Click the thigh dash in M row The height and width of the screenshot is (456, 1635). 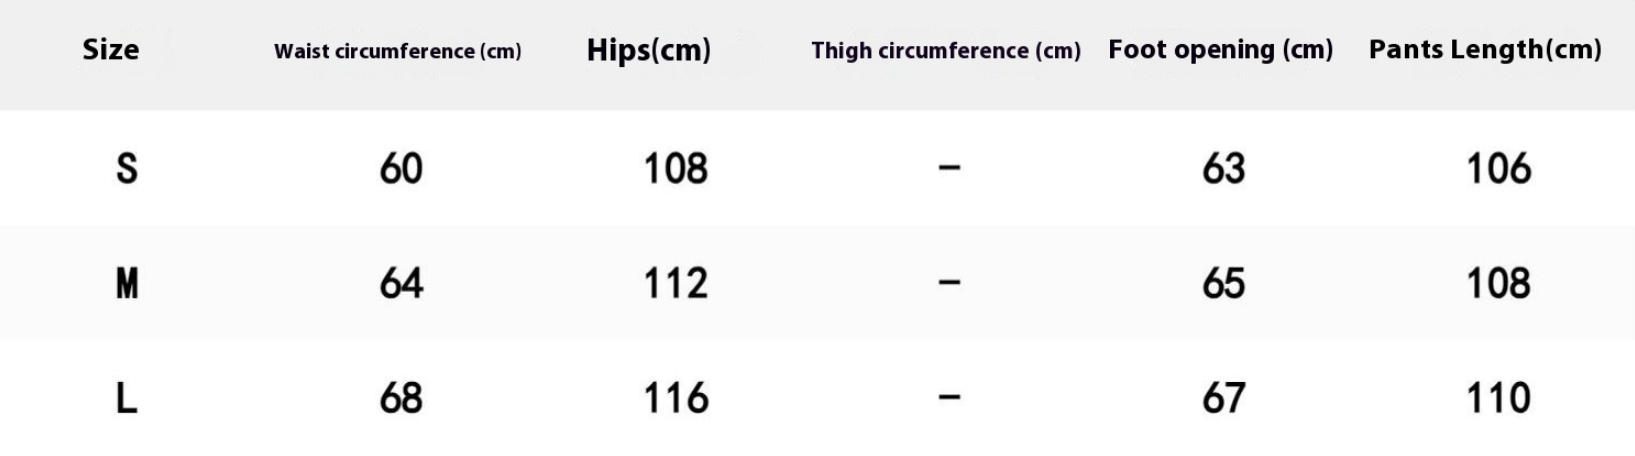click(x=949, y=284)
